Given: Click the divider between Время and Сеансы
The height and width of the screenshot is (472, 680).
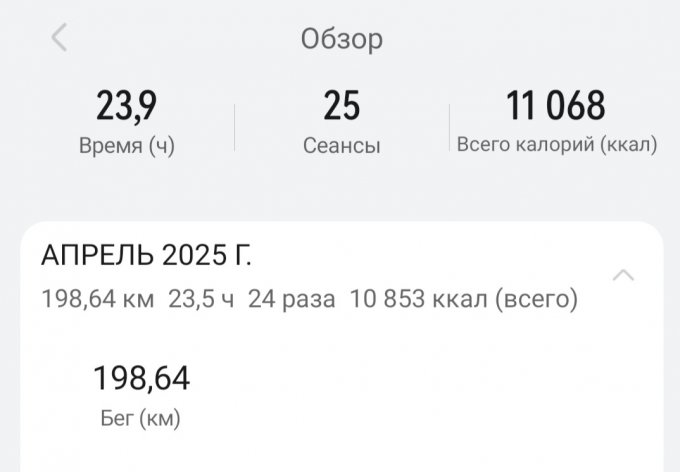Looking at the screenshot, I should 234,128.
